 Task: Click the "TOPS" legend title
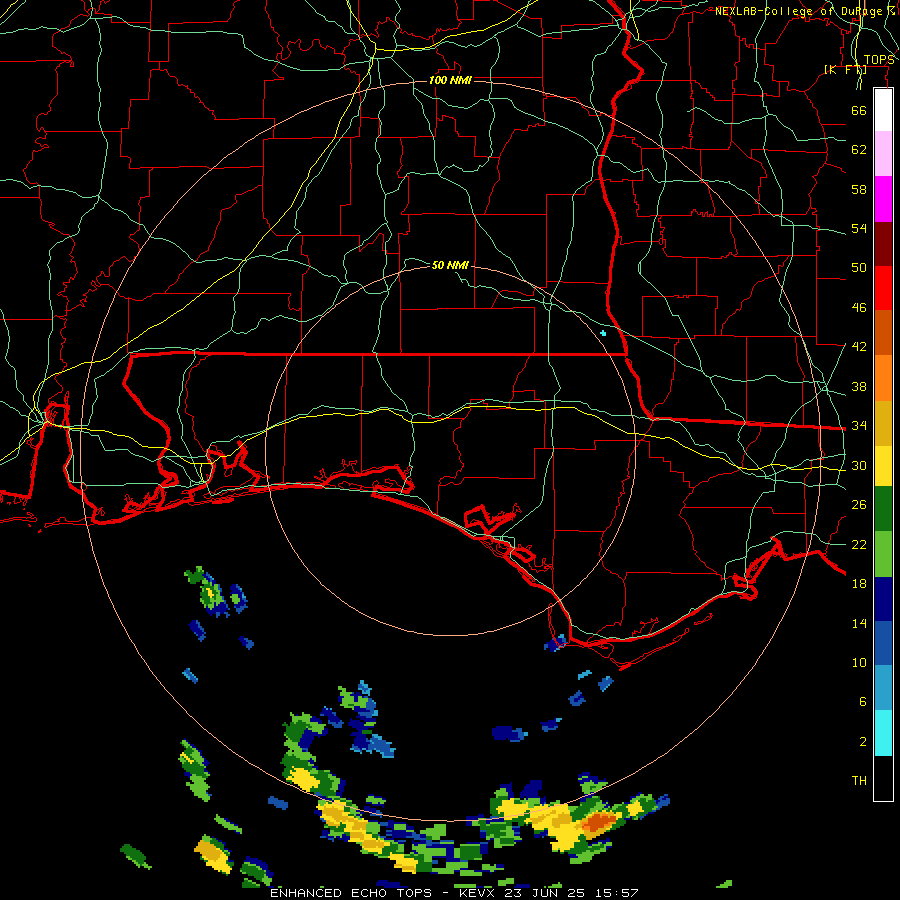click(x=879, y=60)
